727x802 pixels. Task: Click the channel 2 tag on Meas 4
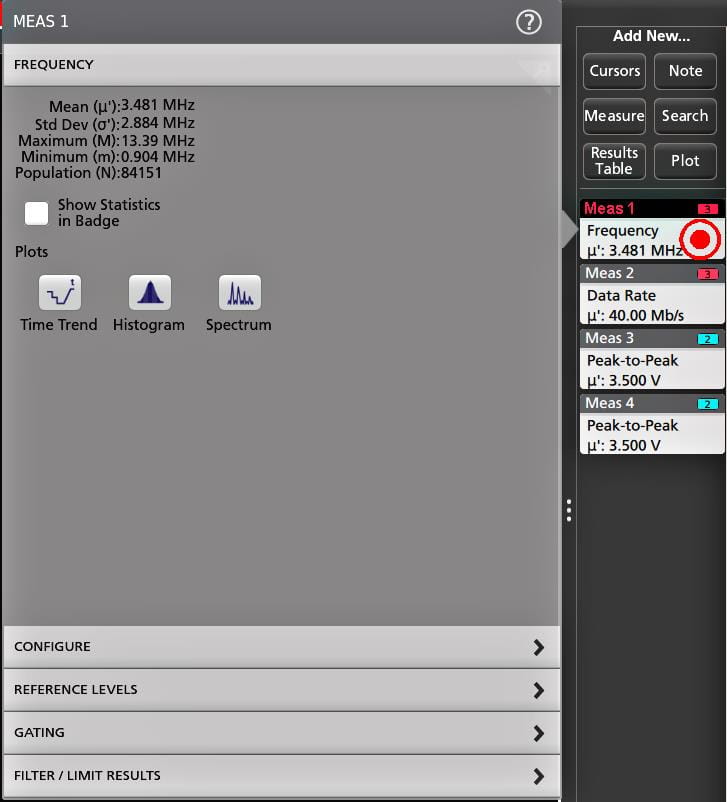707,404
